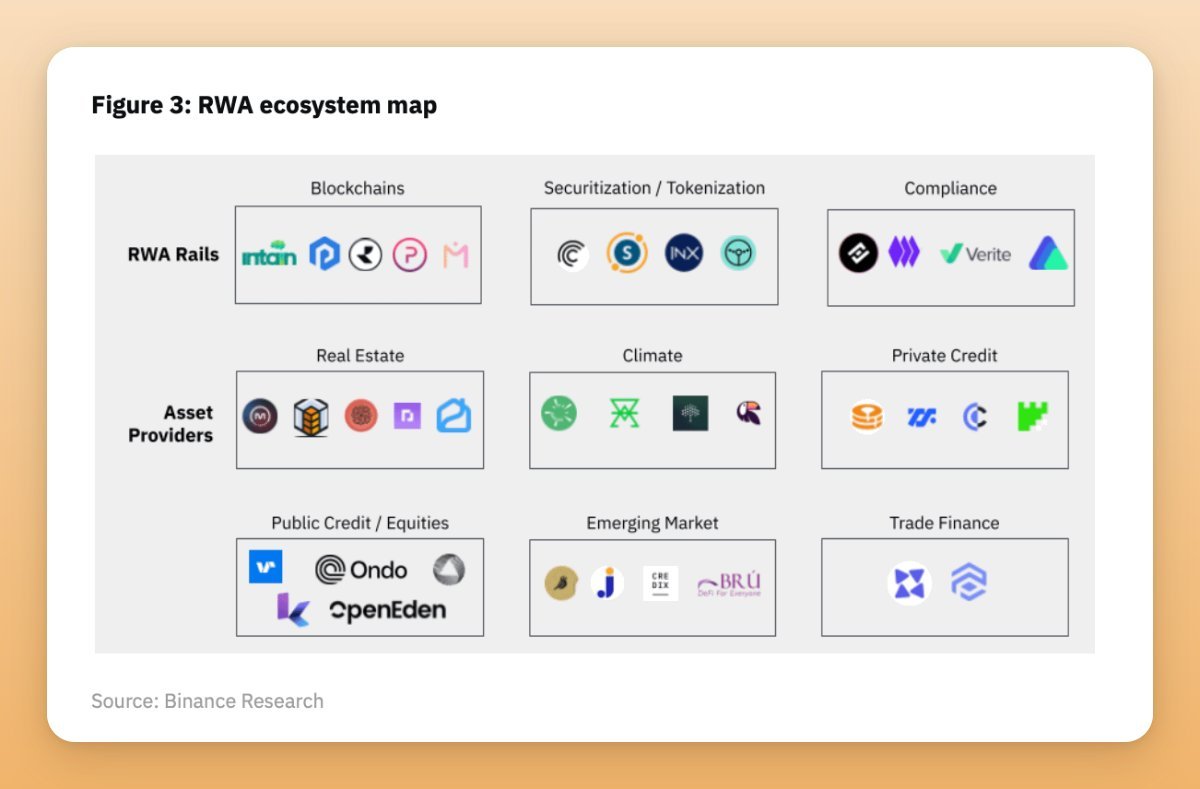Viewport: 1200px width, 789px height.
Task: Click the stacked hexagon layers logo in Trade Finance
Action: click(968, 582)
